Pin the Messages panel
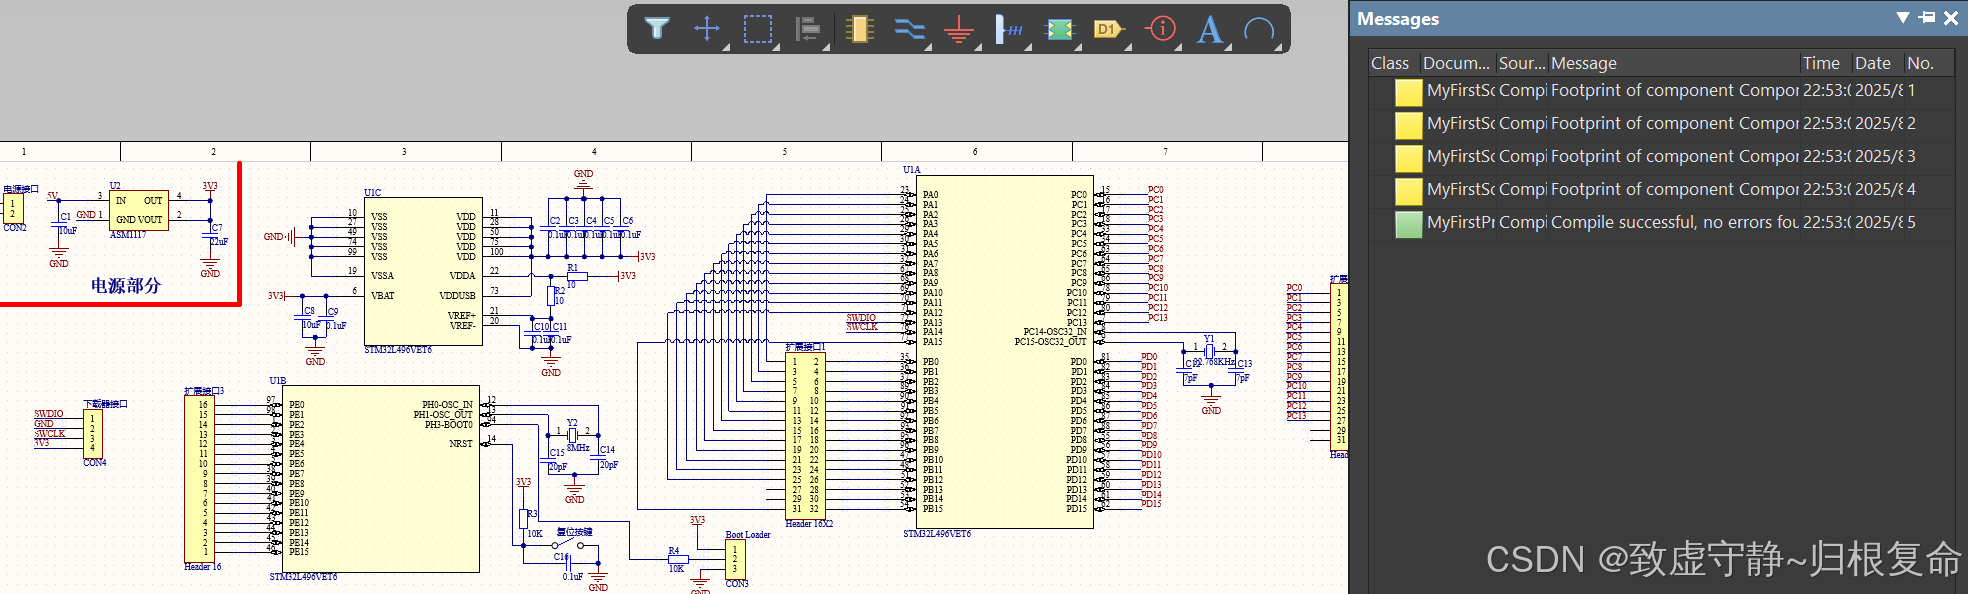 click(x=1926, y=18)
